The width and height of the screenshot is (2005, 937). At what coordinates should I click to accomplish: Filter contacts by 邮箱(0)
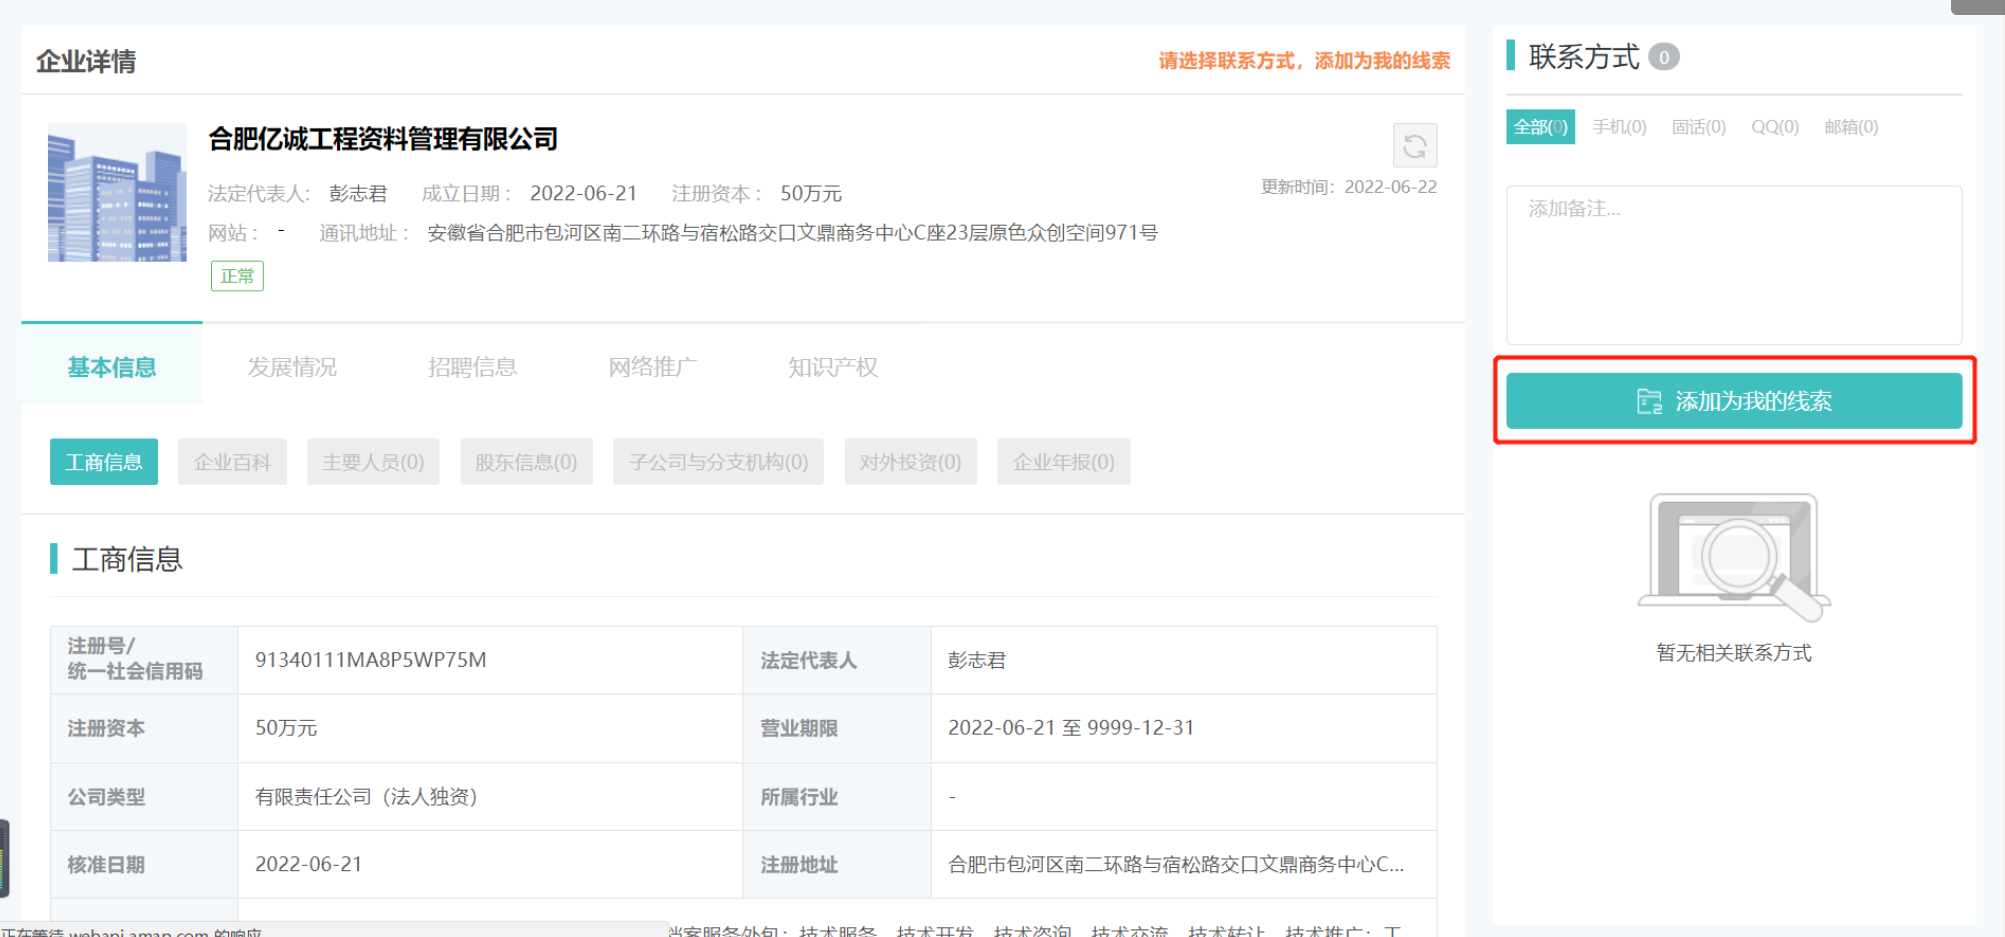point(1850,127)
